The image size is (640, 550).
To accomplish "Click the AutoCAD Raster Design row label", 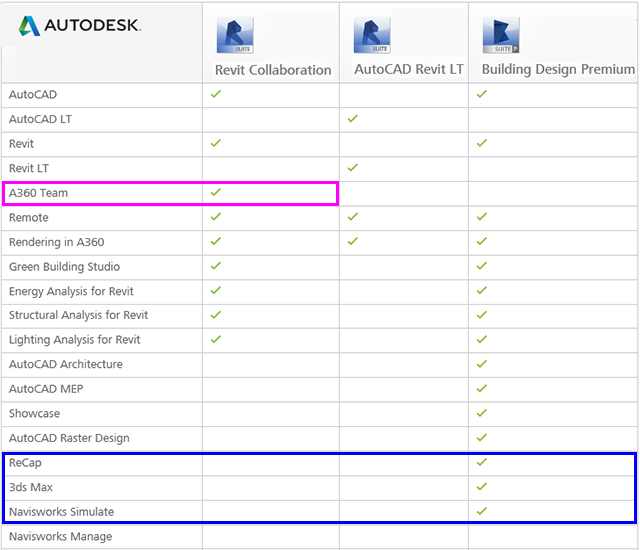I will [69, 438].
